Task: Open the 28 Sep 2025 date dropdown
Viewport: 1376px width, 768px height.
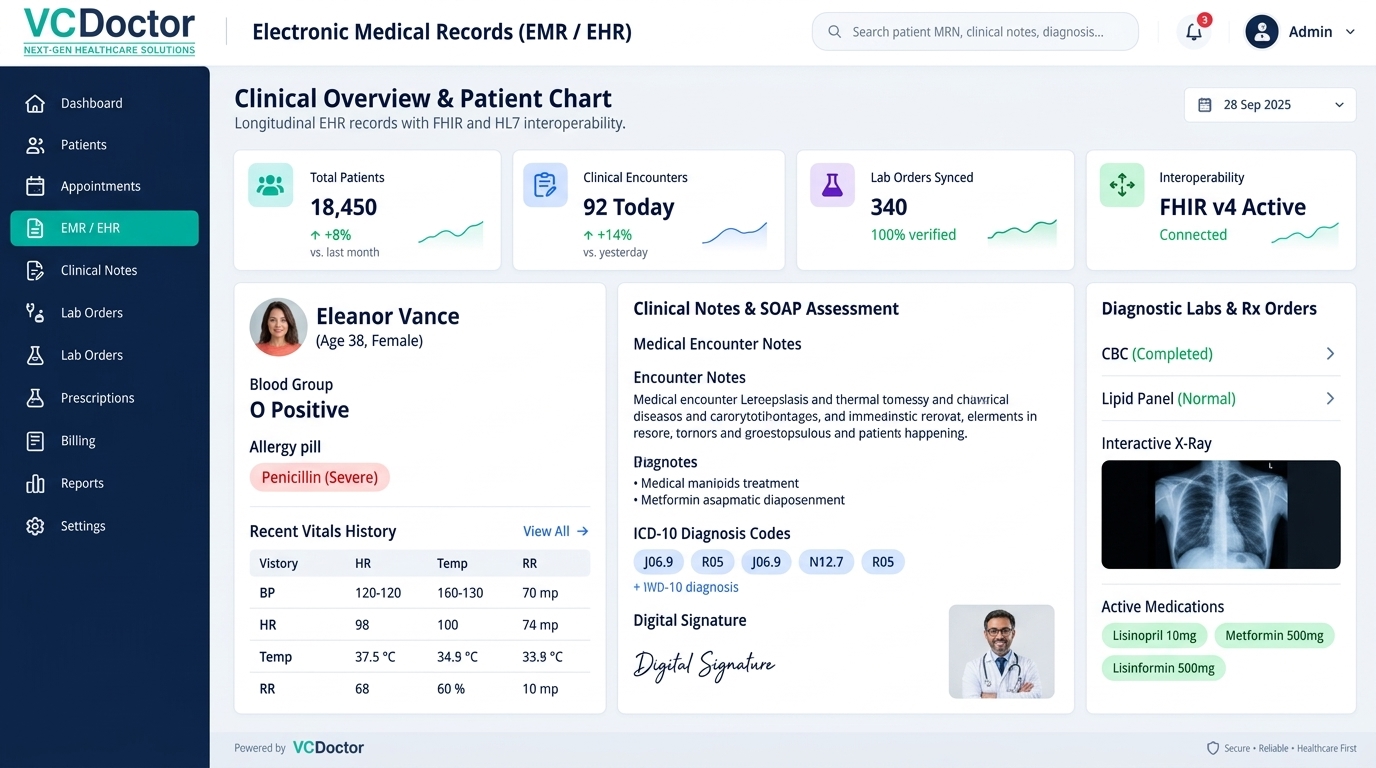Action: point(1270,105)
